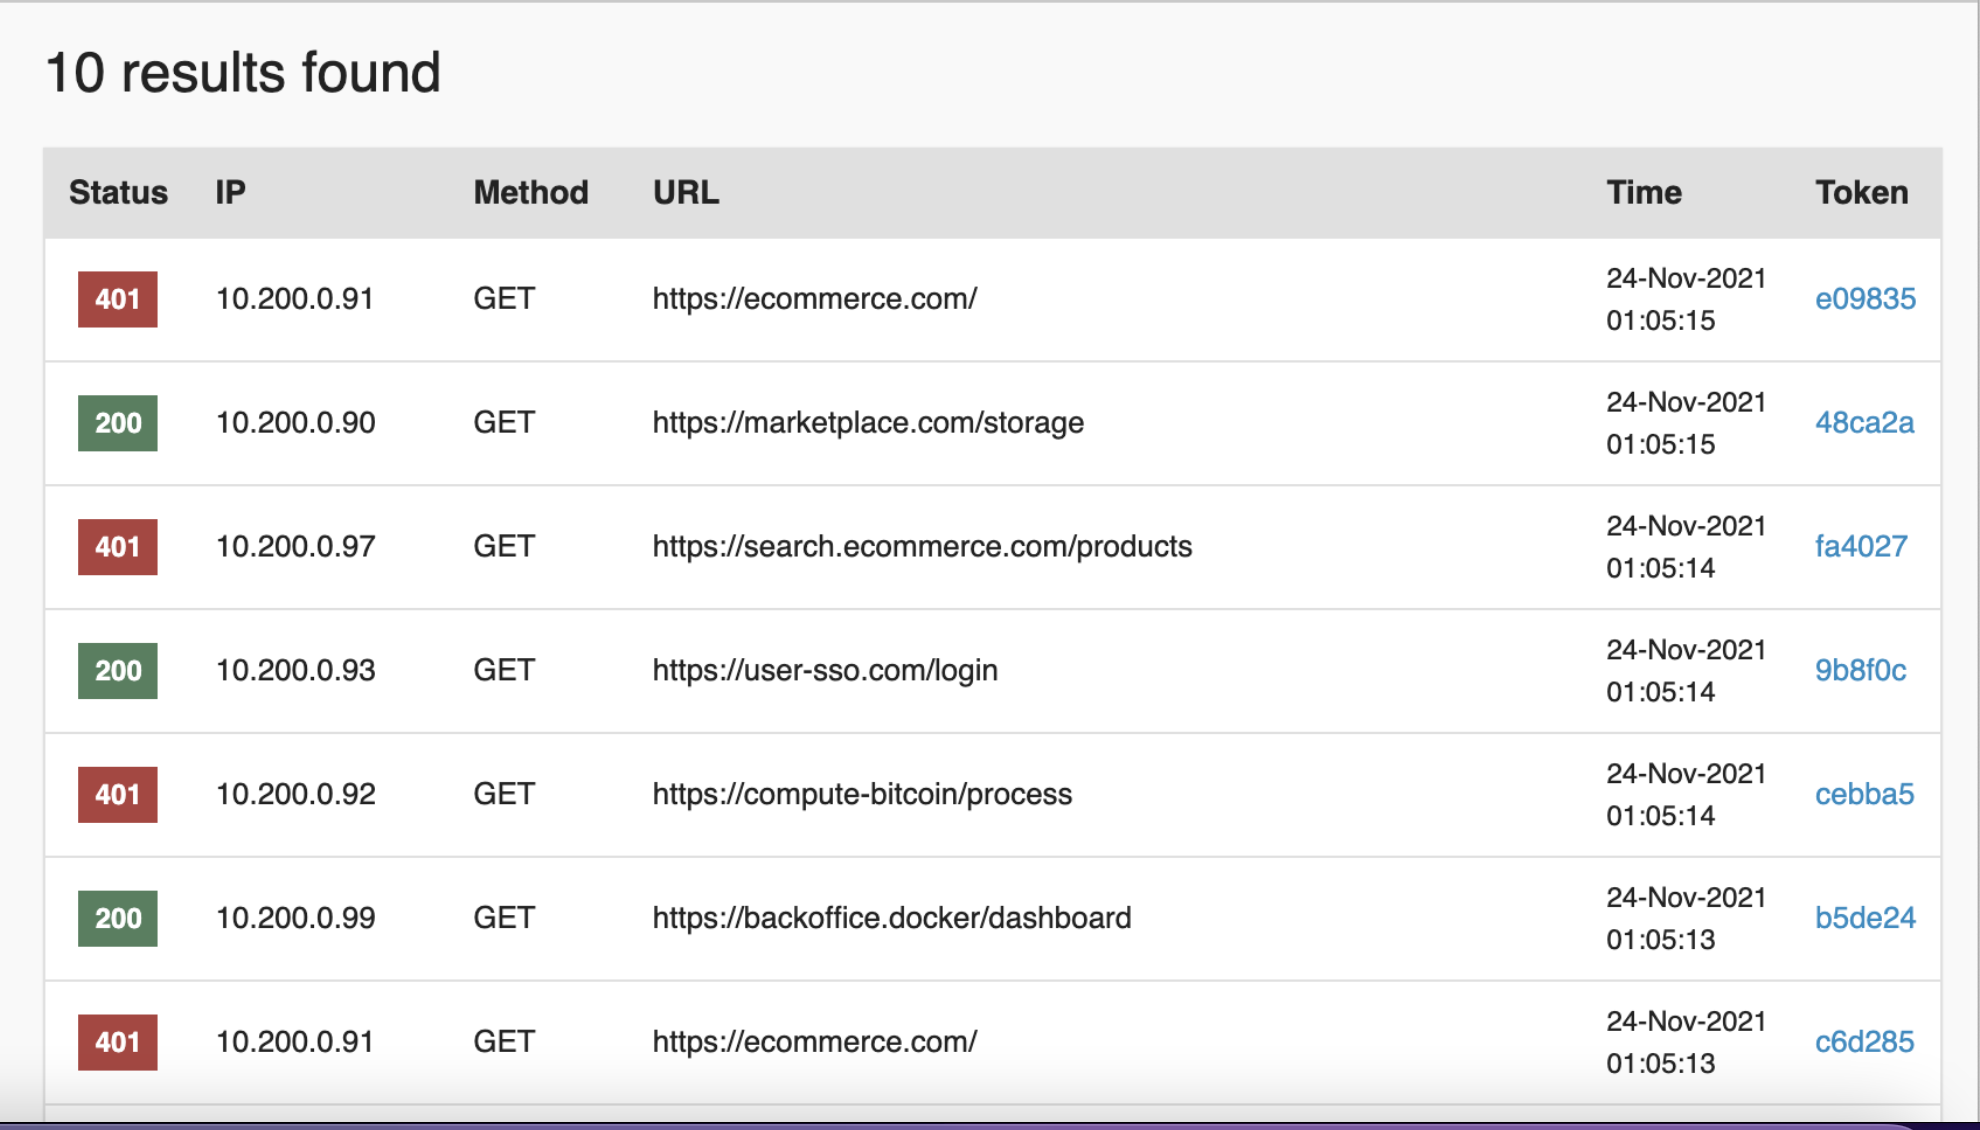Click the Method column header
1980x1130 pixels.
tap(530, 192)
